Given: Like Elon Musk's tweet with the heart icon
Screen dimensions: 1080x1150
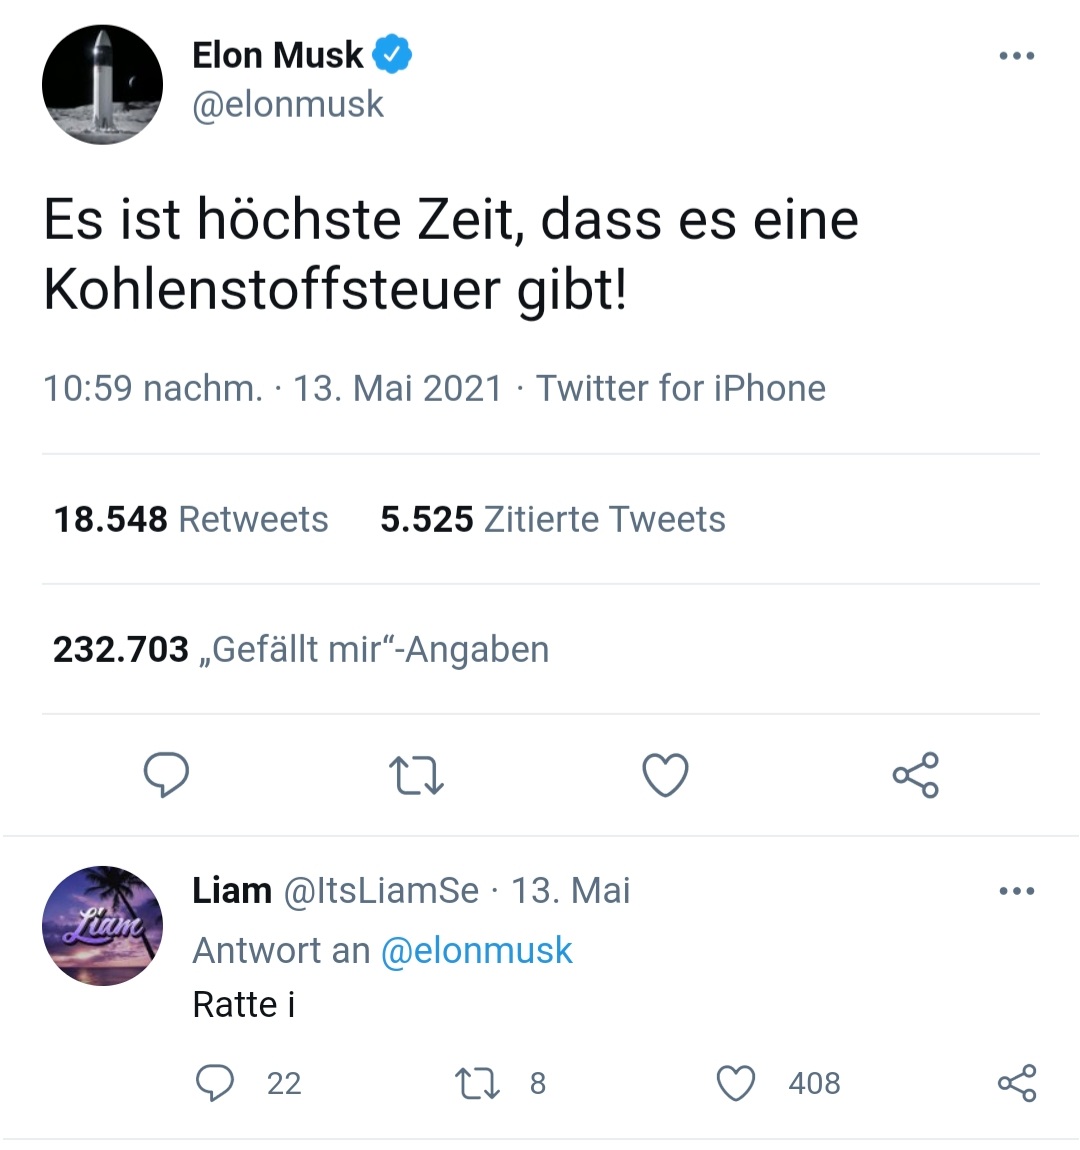Looking at the screenshot, I should click(x=664, y=774).
